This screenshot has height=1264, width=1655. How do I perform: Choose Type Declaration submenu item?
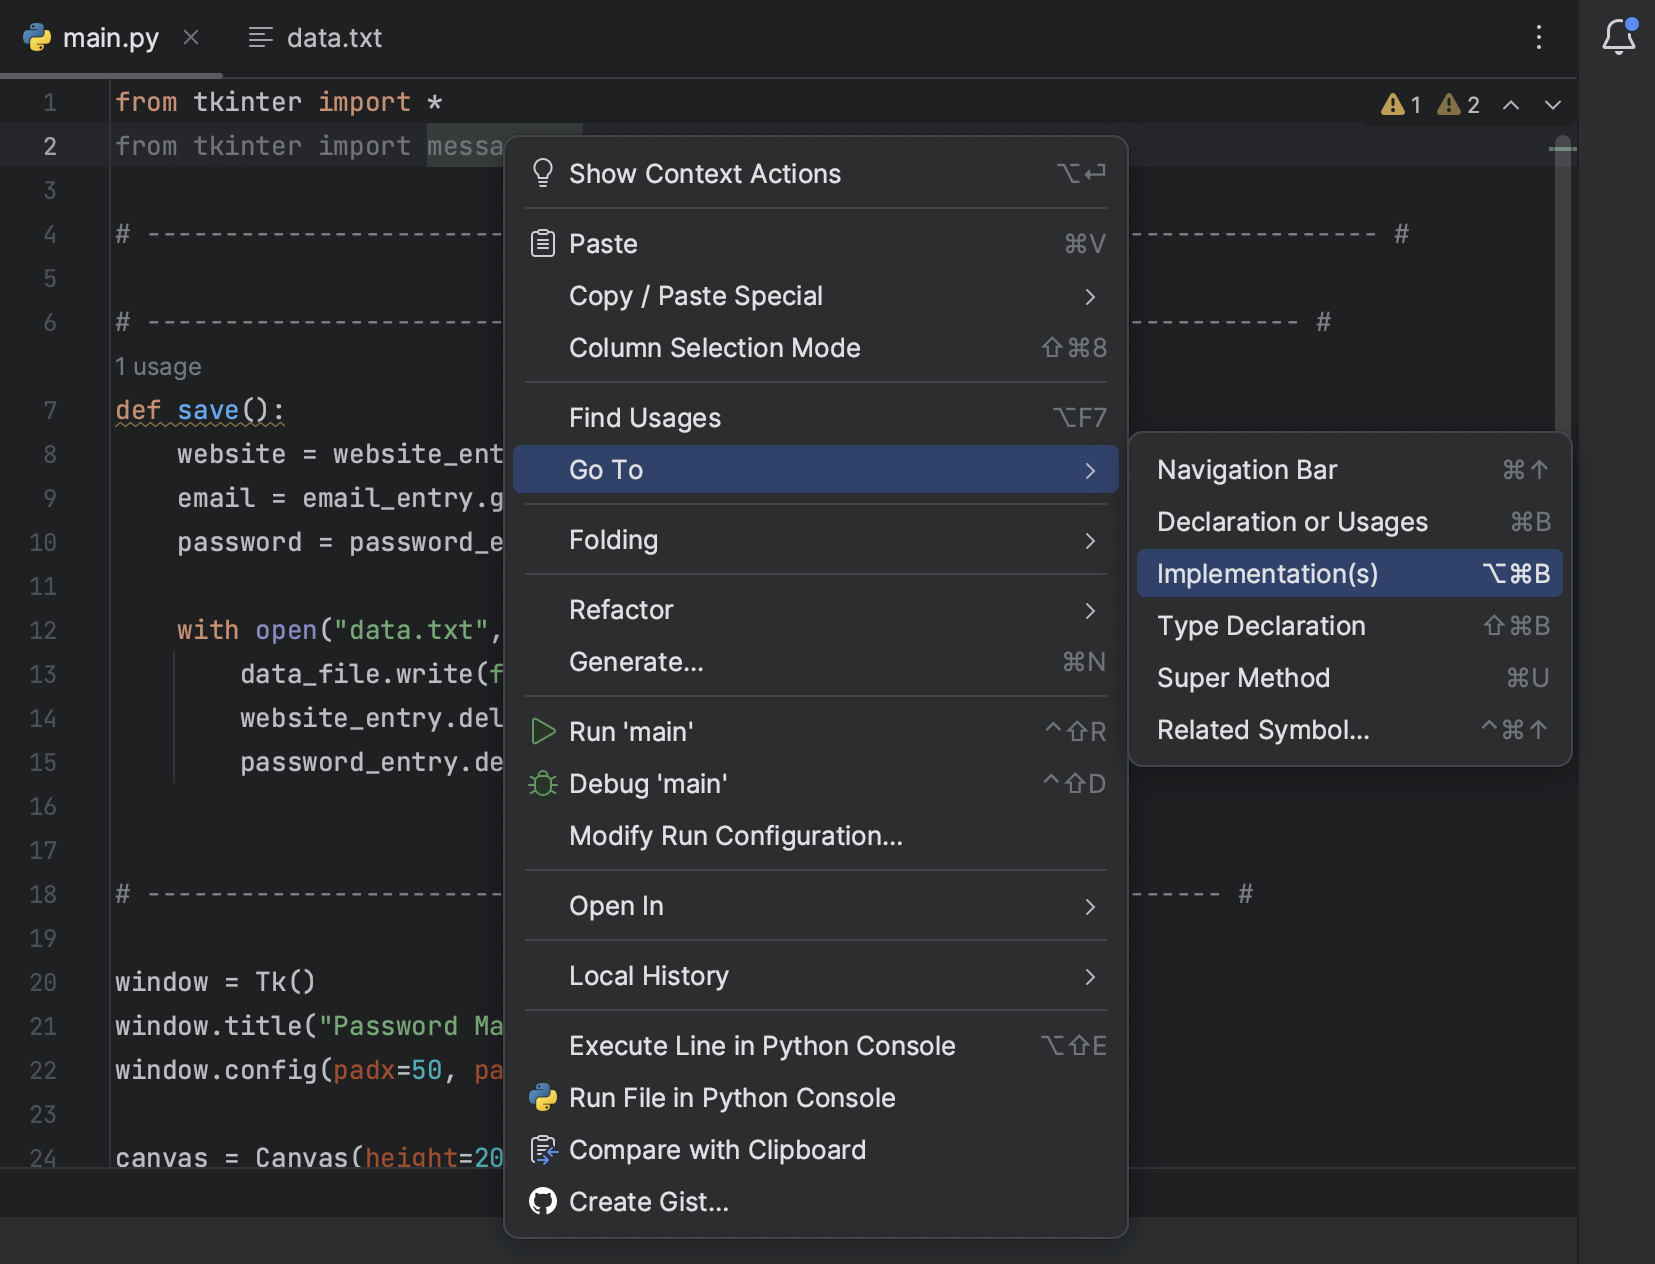(1350, 625)
